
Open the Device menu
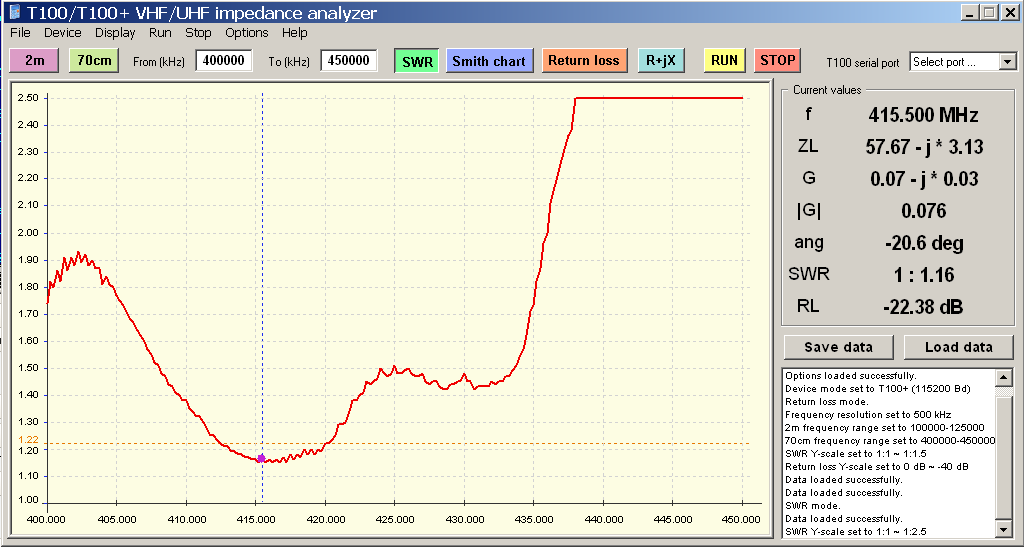point(62,32)
